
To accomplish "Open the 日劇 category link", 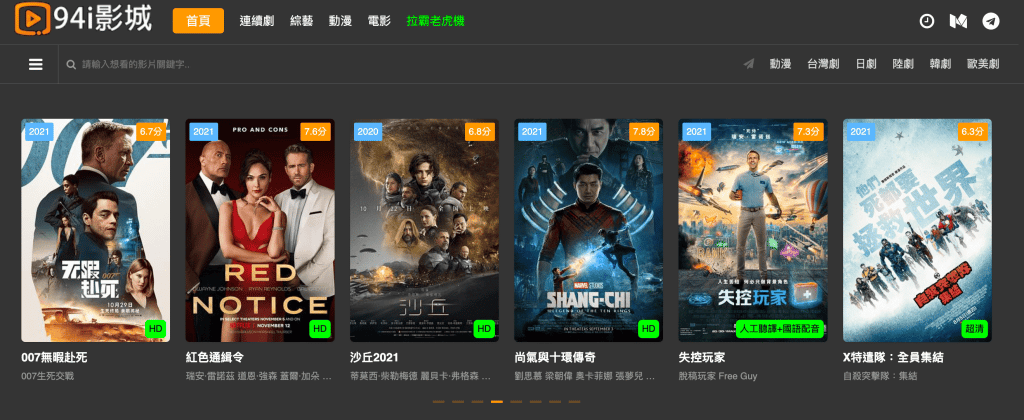I will coord(866,64).
